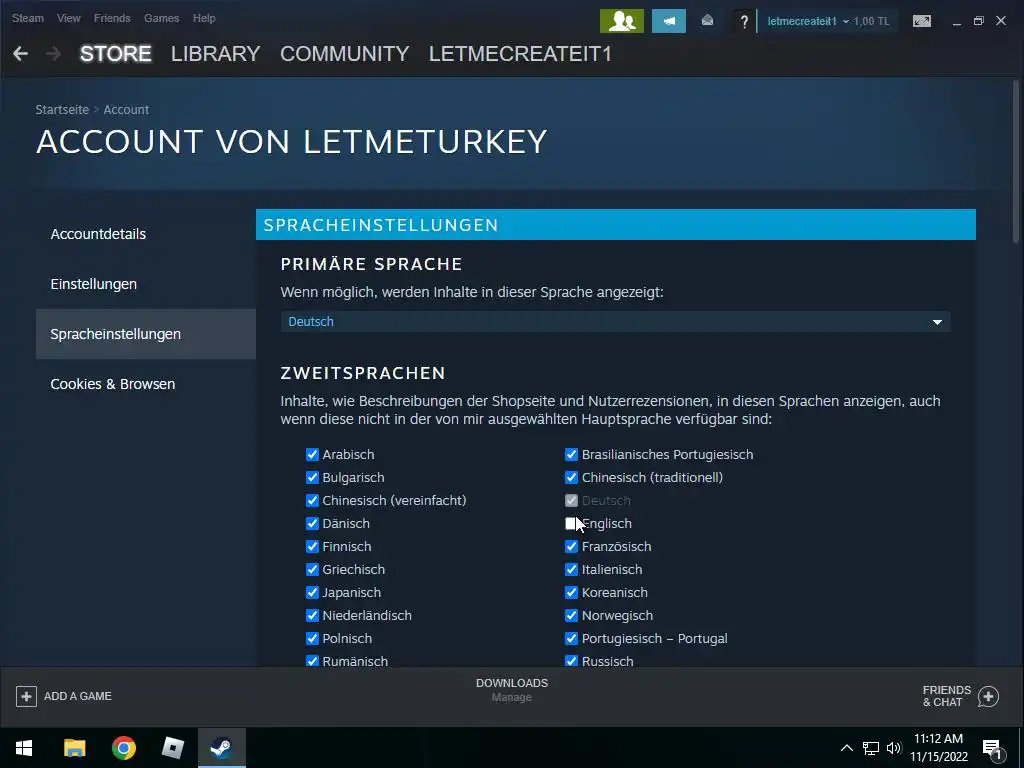Open the Steam menu

27,18
